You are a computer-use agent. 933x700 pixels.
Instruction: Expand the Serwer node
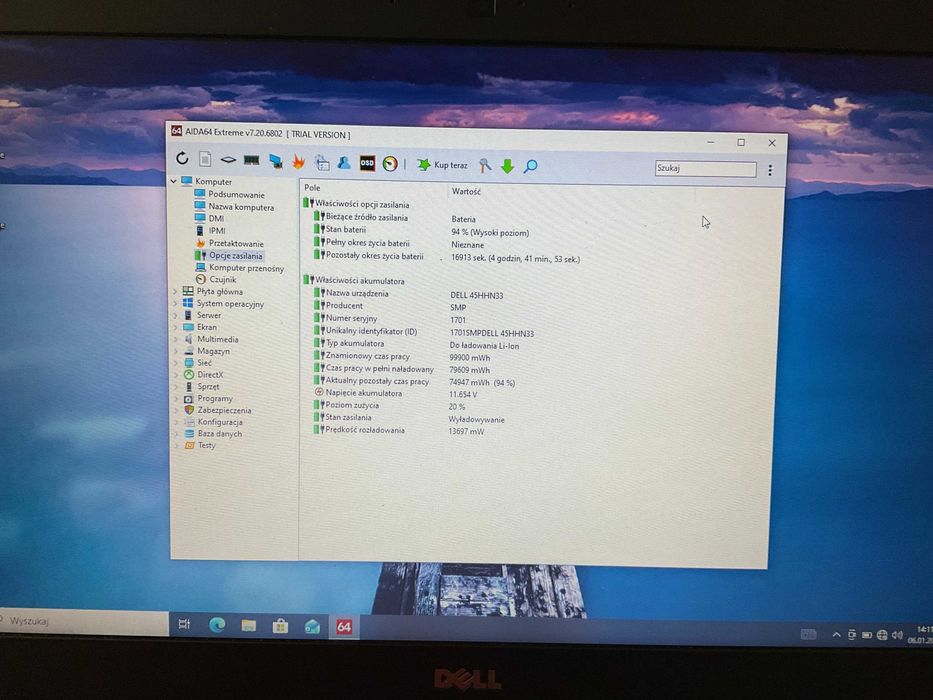coord(175,315)
